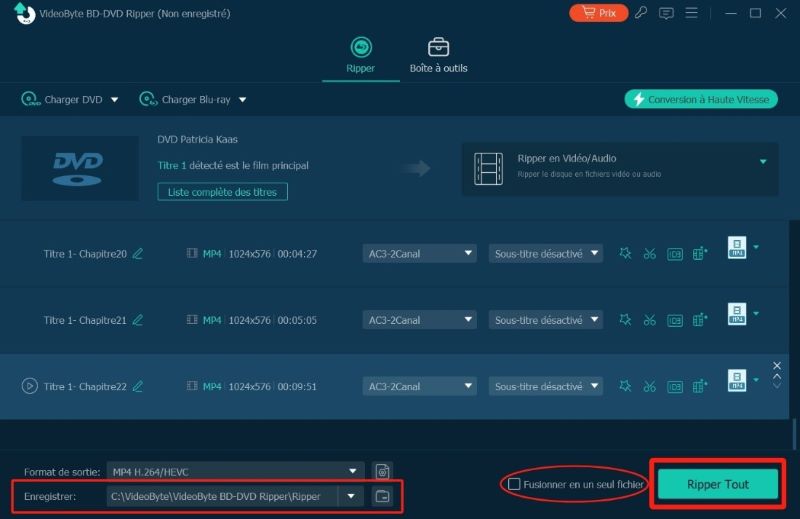Click the enhance video icon for Chapitre20
This screenshot has width=800, height=519.
(700, 253)
